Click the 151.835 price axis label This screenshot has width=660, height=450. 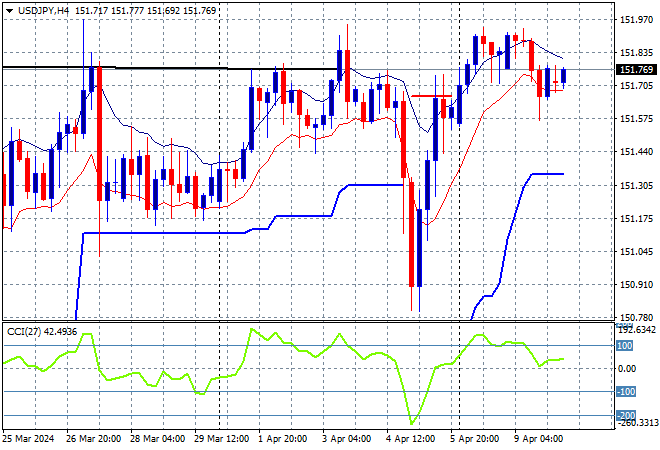click(636, 53)
